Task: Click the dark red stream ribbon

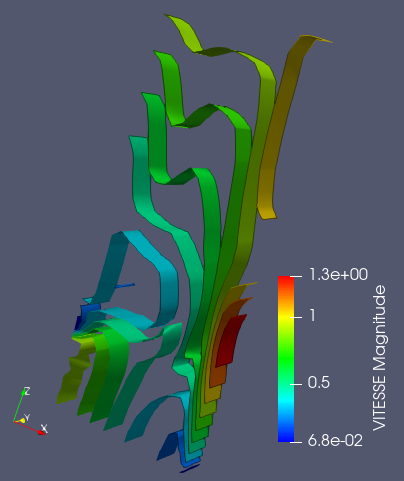Action: click(231, 341)
